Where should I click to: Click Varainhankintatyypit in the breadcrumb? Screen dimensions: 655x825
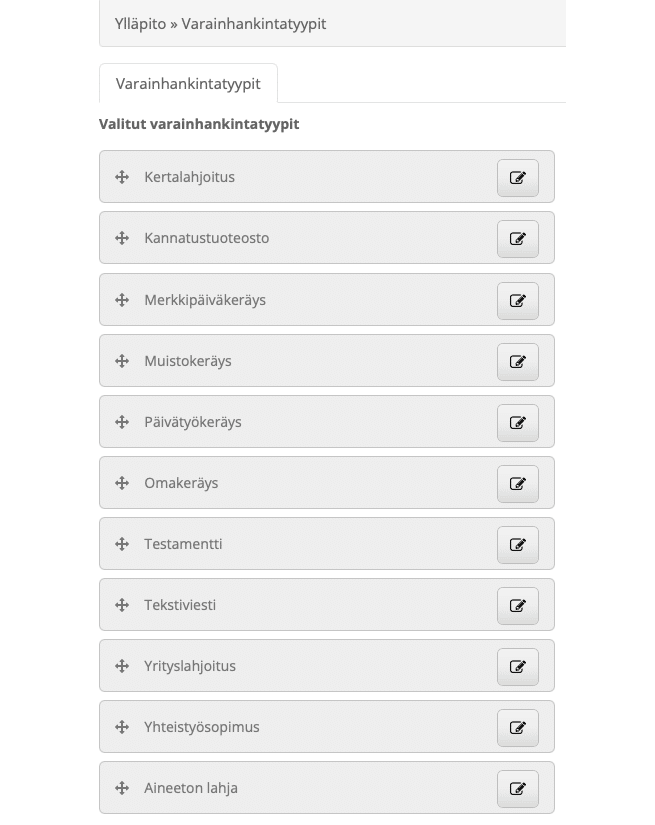[254, 23]
